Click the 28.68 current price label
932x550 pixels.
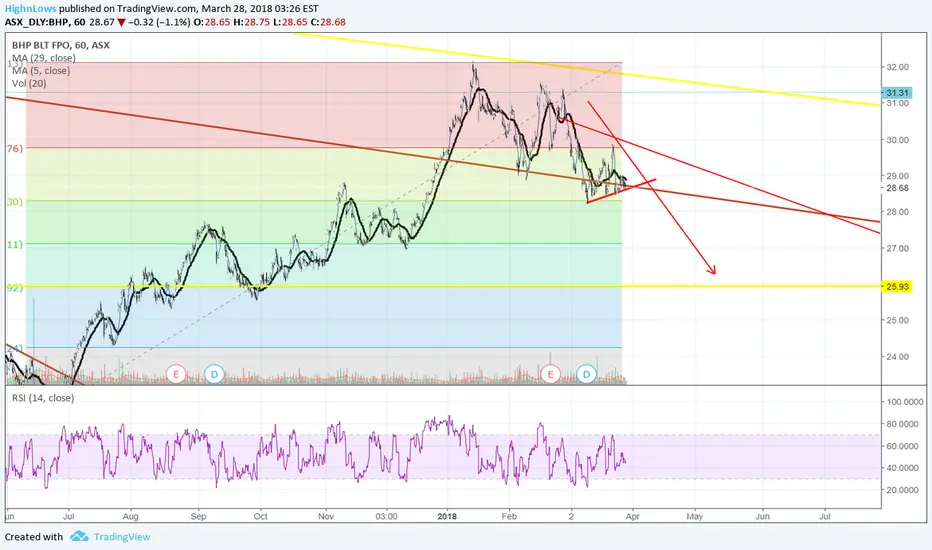pyautogui.click(x=897, y=188)
